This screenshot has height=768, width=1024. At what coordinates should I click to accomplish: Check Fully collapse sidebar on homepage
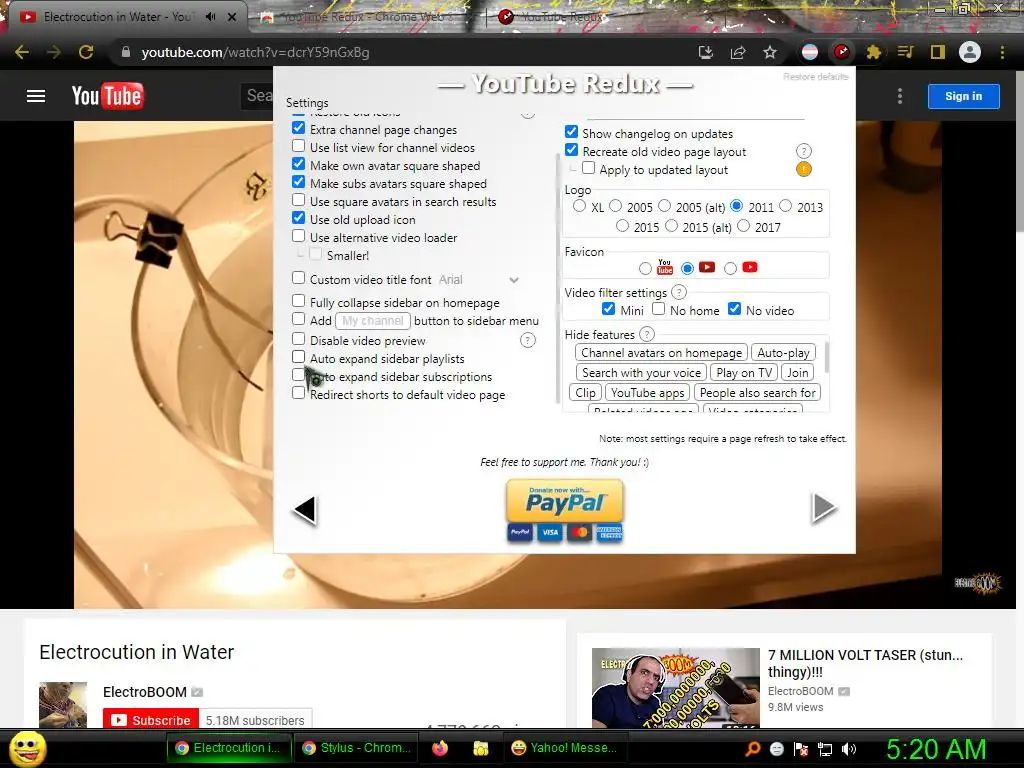pyautogui.click(x=298, y=300)
